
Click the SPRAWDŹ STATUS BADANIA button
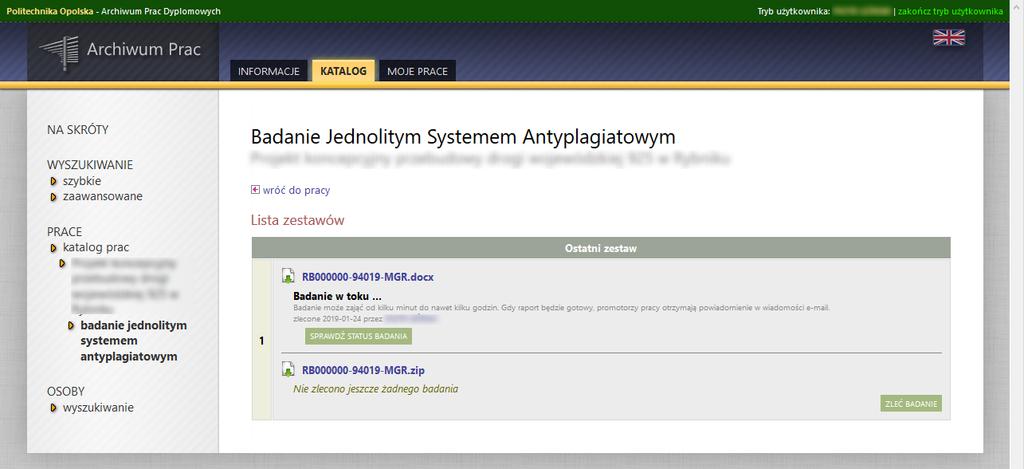tap(358, 336)
